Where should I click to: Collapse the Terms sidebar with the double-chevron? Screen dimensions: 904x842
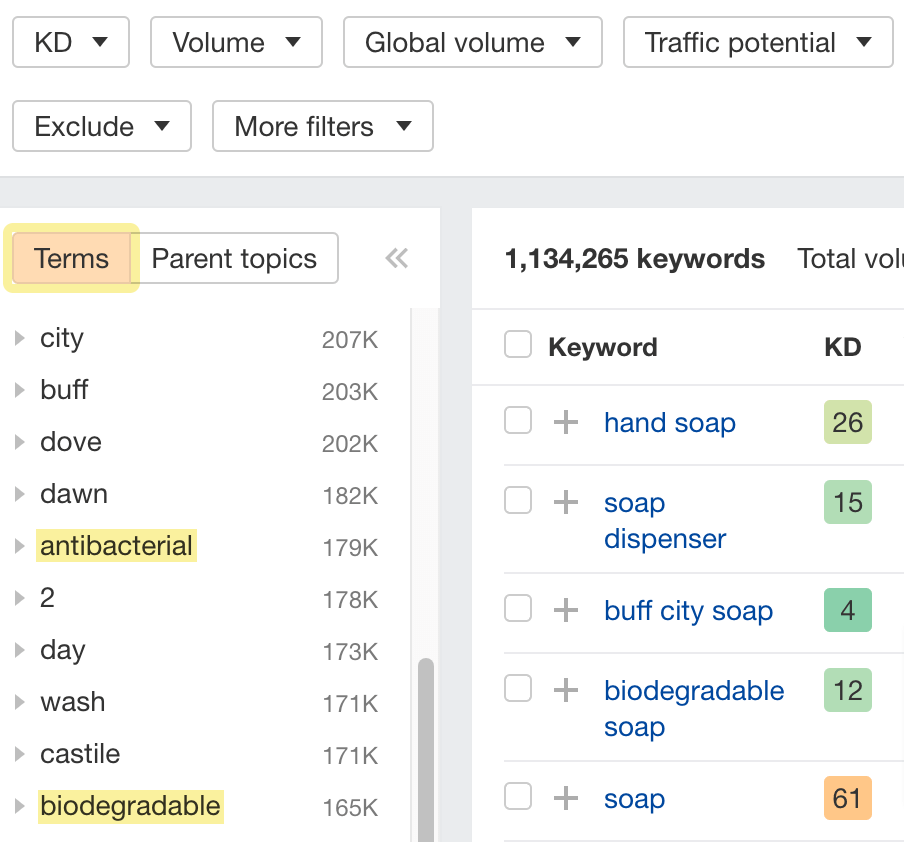click(x=397, y=258)
